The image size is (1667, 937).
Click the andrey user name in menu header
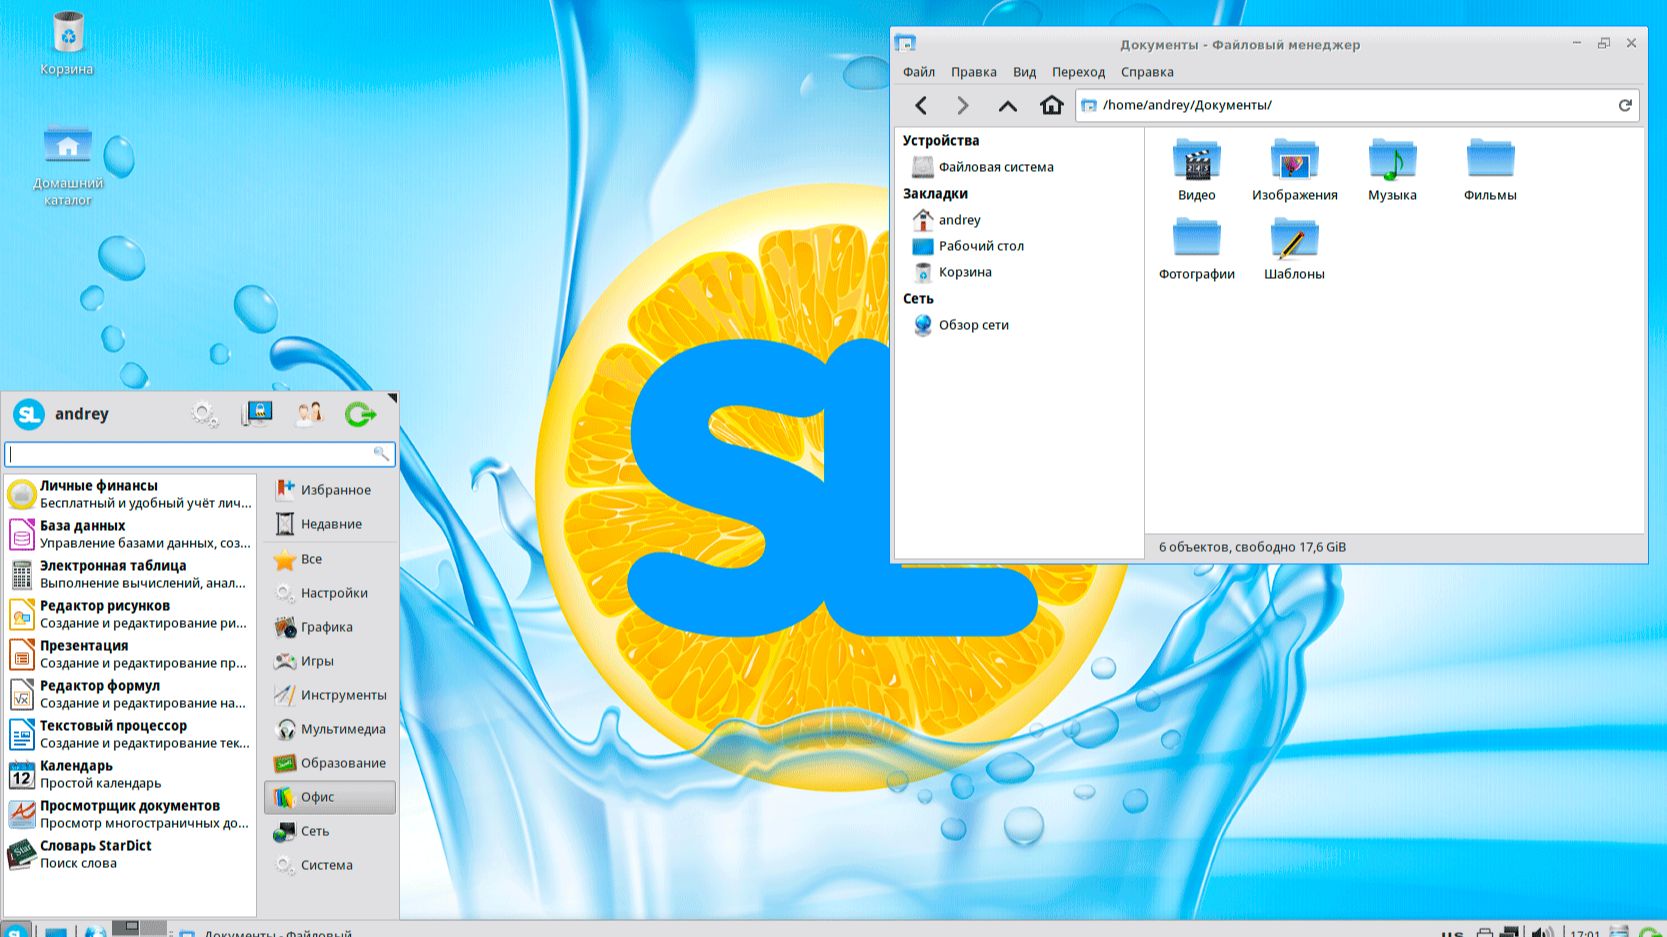tap(82, 414)
